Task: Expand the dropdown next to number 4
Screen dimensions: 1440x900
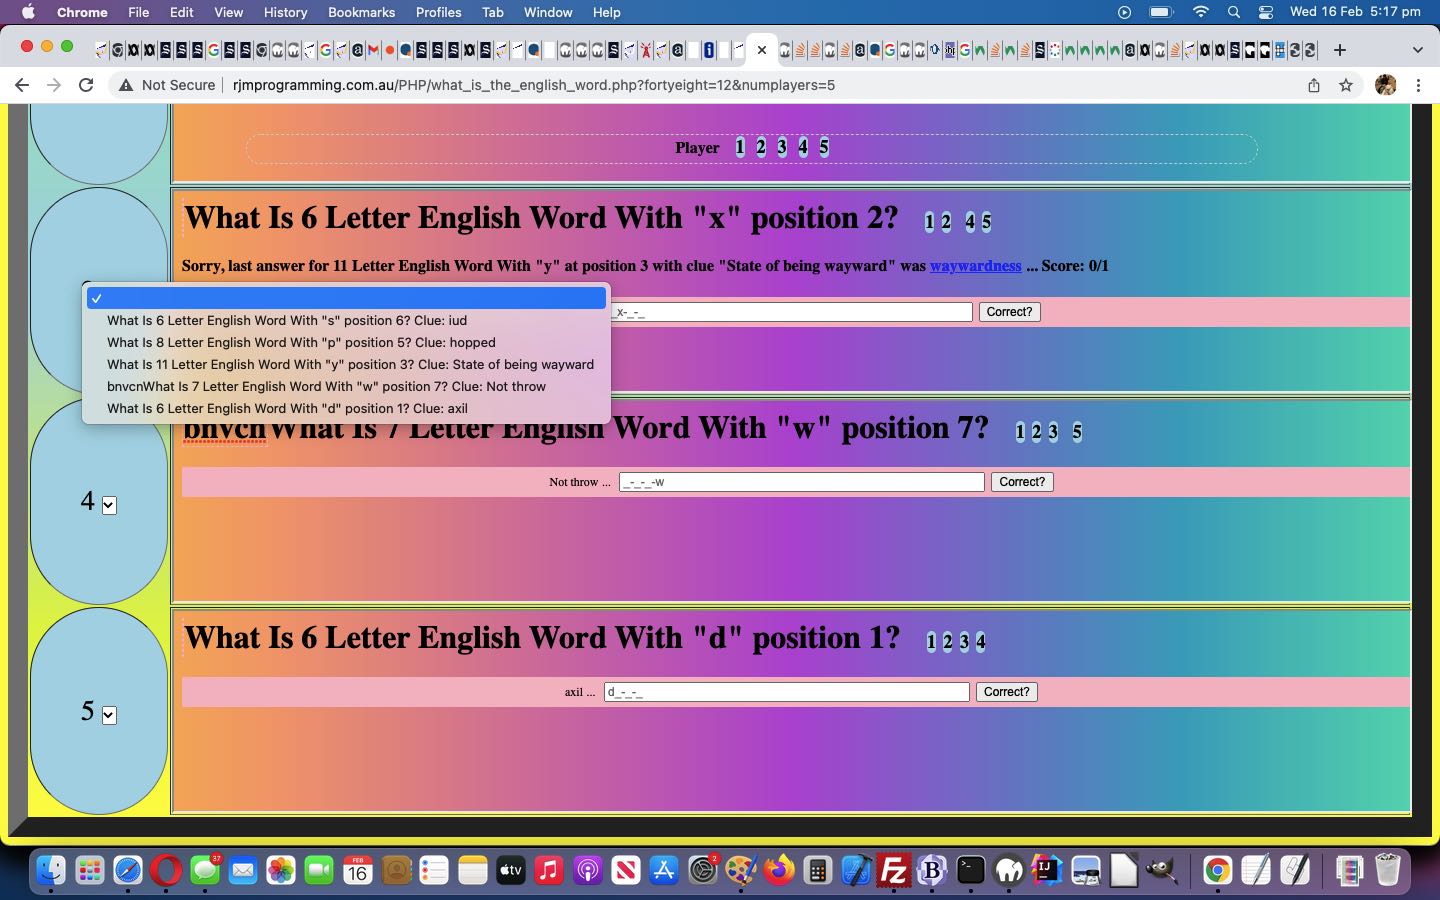Action: [109, 506]
